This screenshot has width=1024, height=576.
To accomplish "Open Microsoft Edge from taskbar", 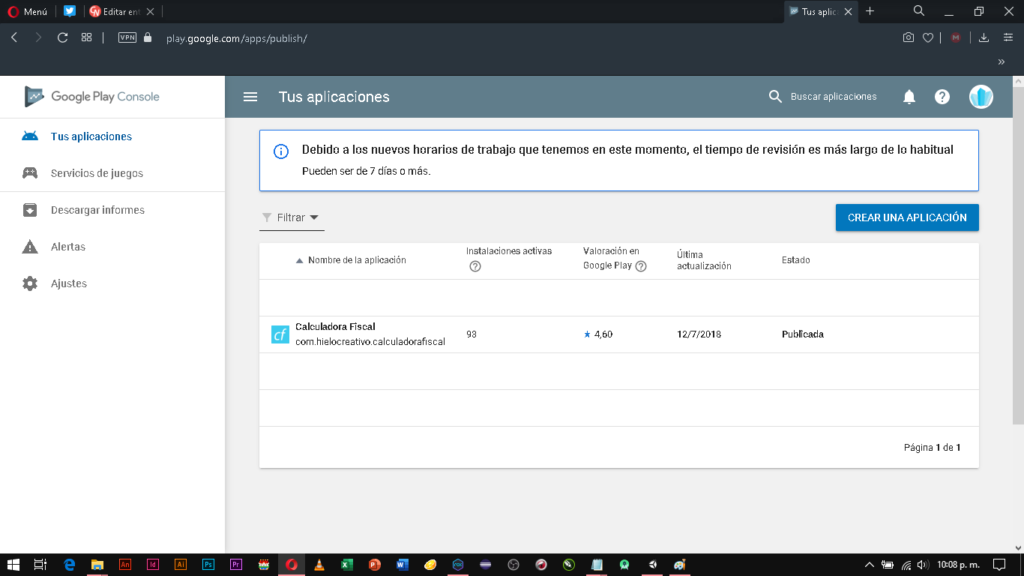I will click(x=69, y=565).
